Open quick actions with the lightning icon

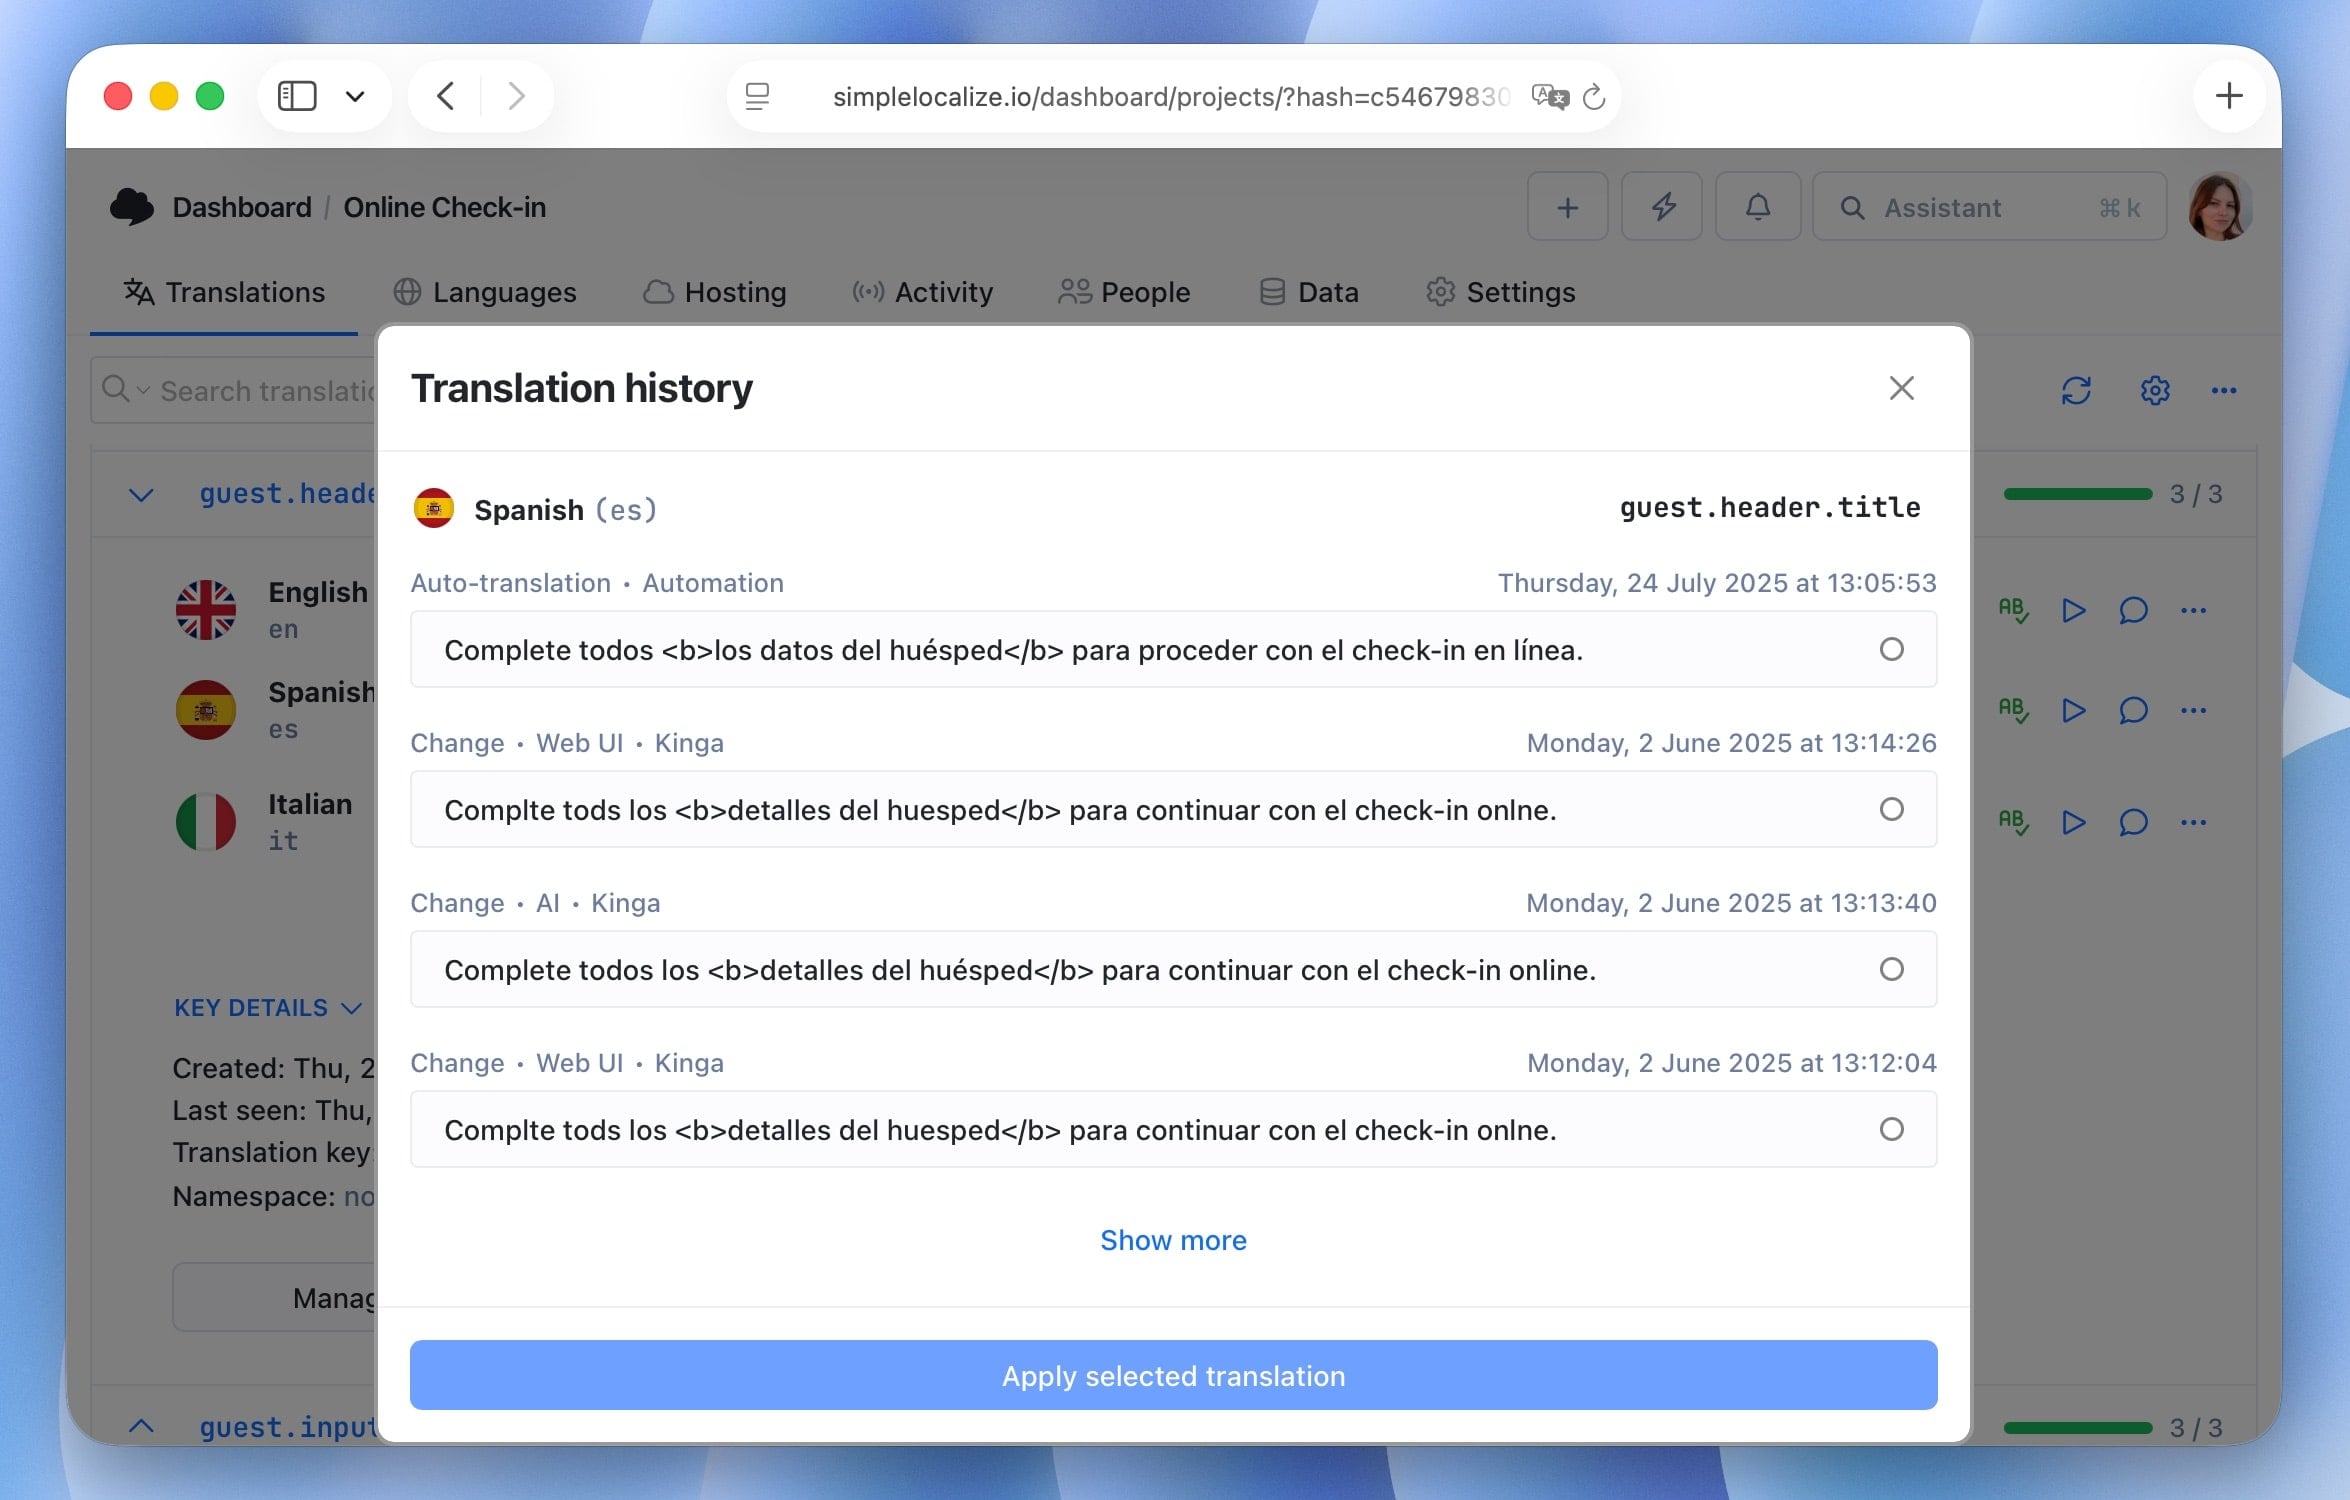coord(1661,207)
